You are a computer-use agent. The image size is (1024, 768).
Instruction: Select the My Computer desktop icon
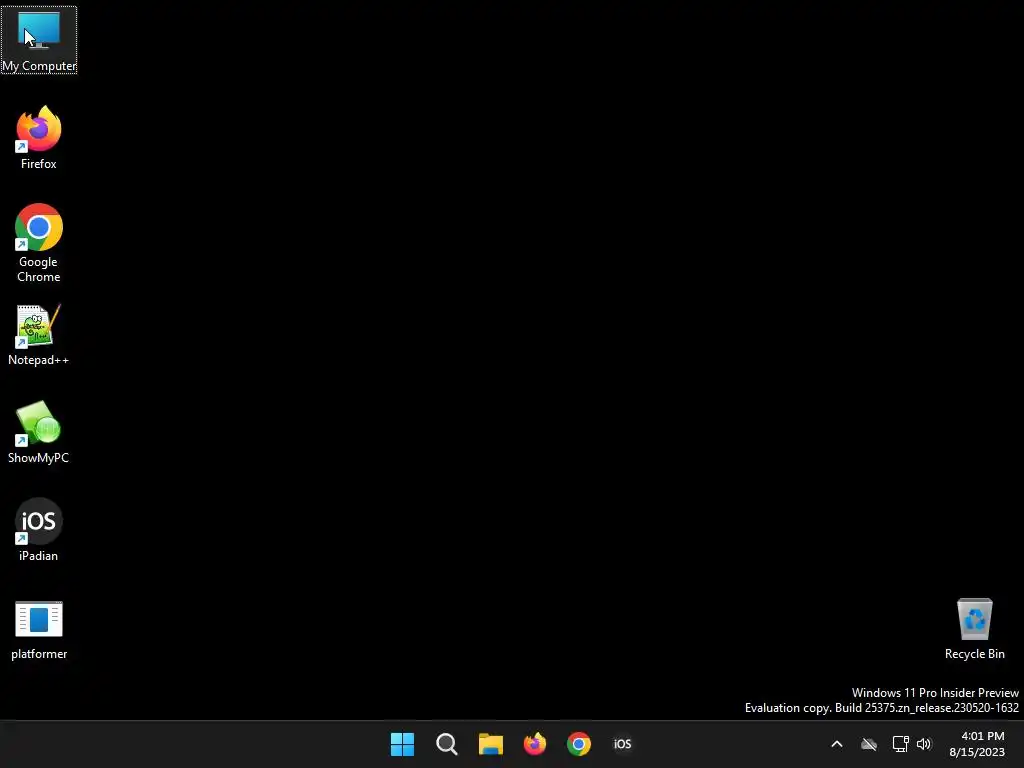coord(39,40)
